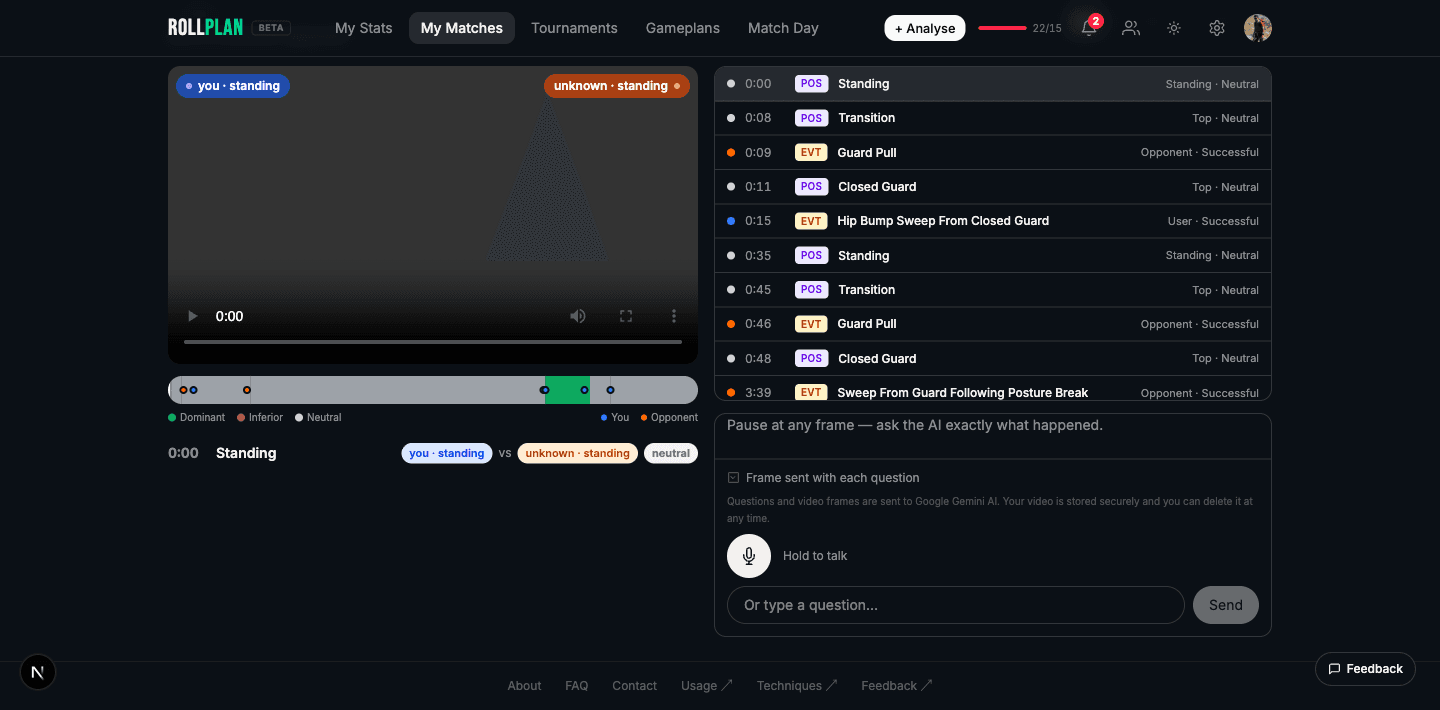Open the About footer link
Screen dimensions: 1440x710
(524, 686)
